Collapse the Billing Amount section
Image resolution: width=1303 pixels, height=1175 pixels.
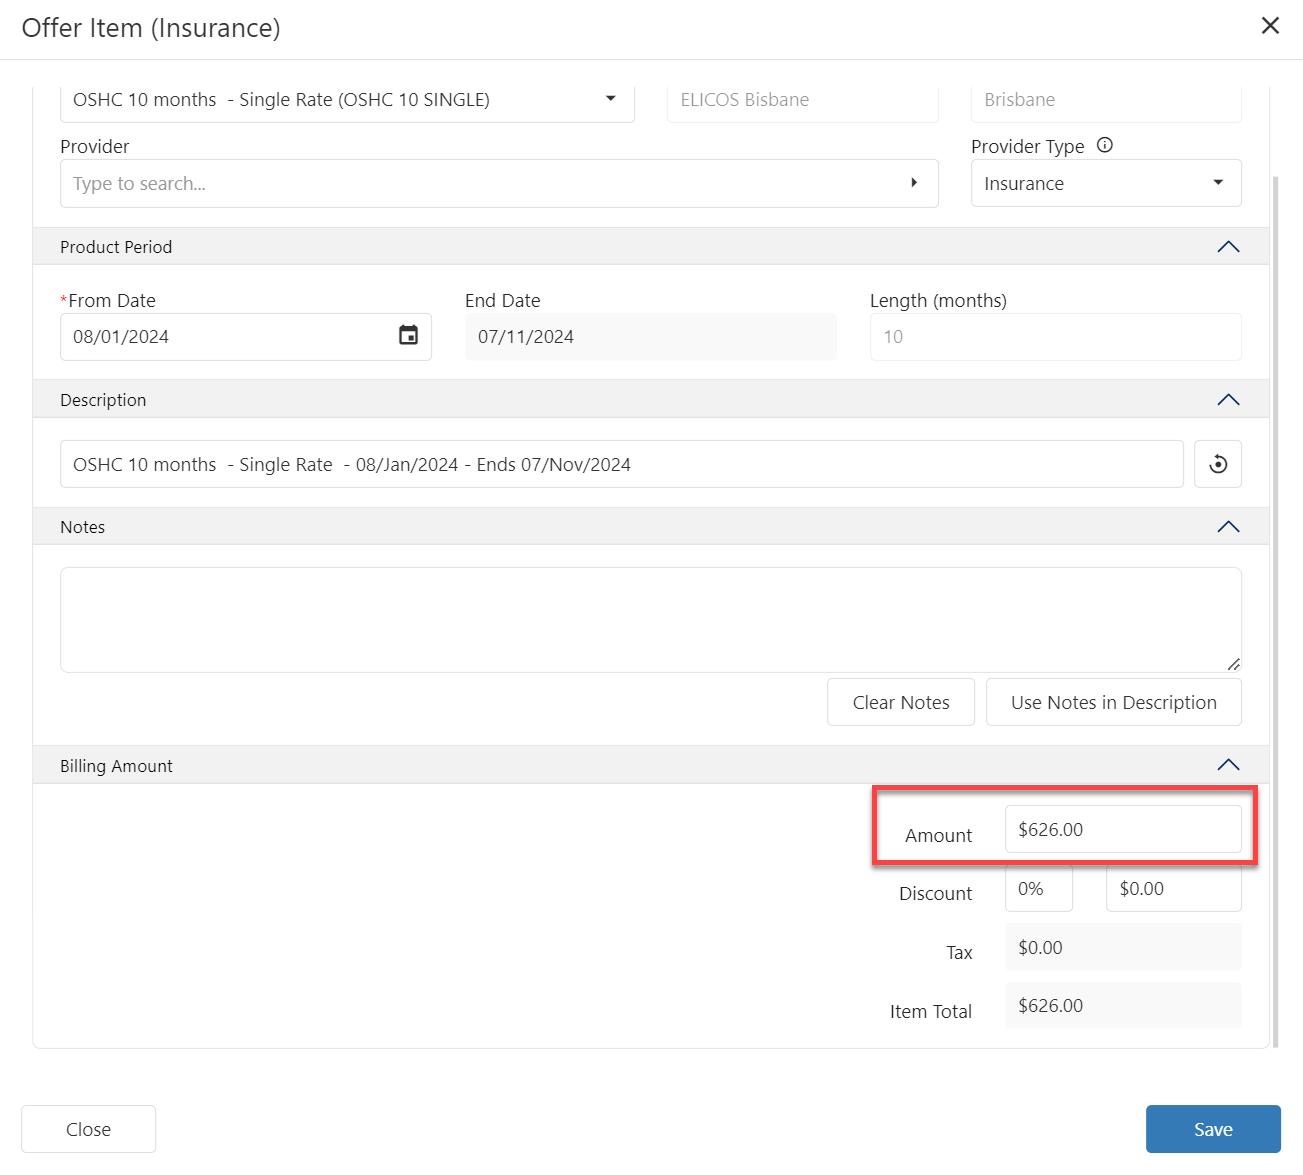[x=1228, y=766]
